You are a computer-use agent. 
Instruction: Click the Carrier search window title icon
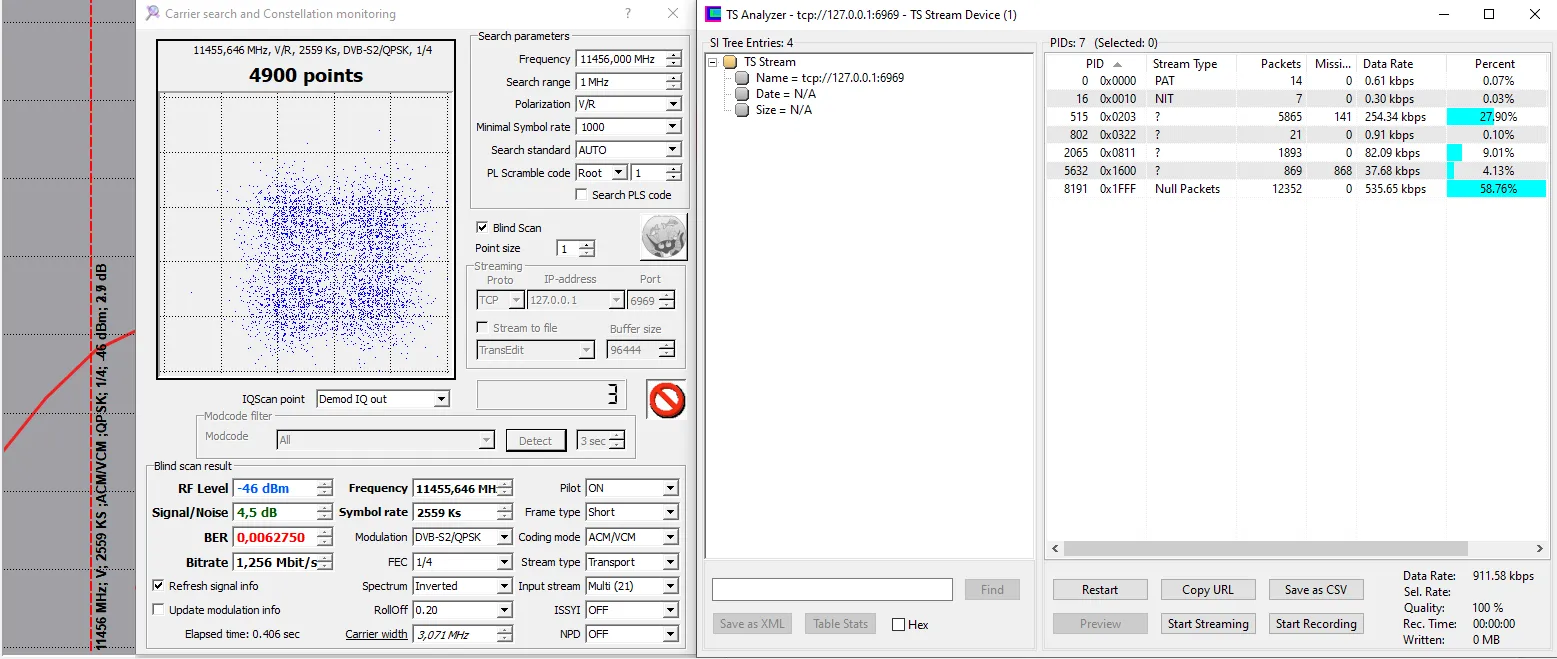tap(152, 14)
